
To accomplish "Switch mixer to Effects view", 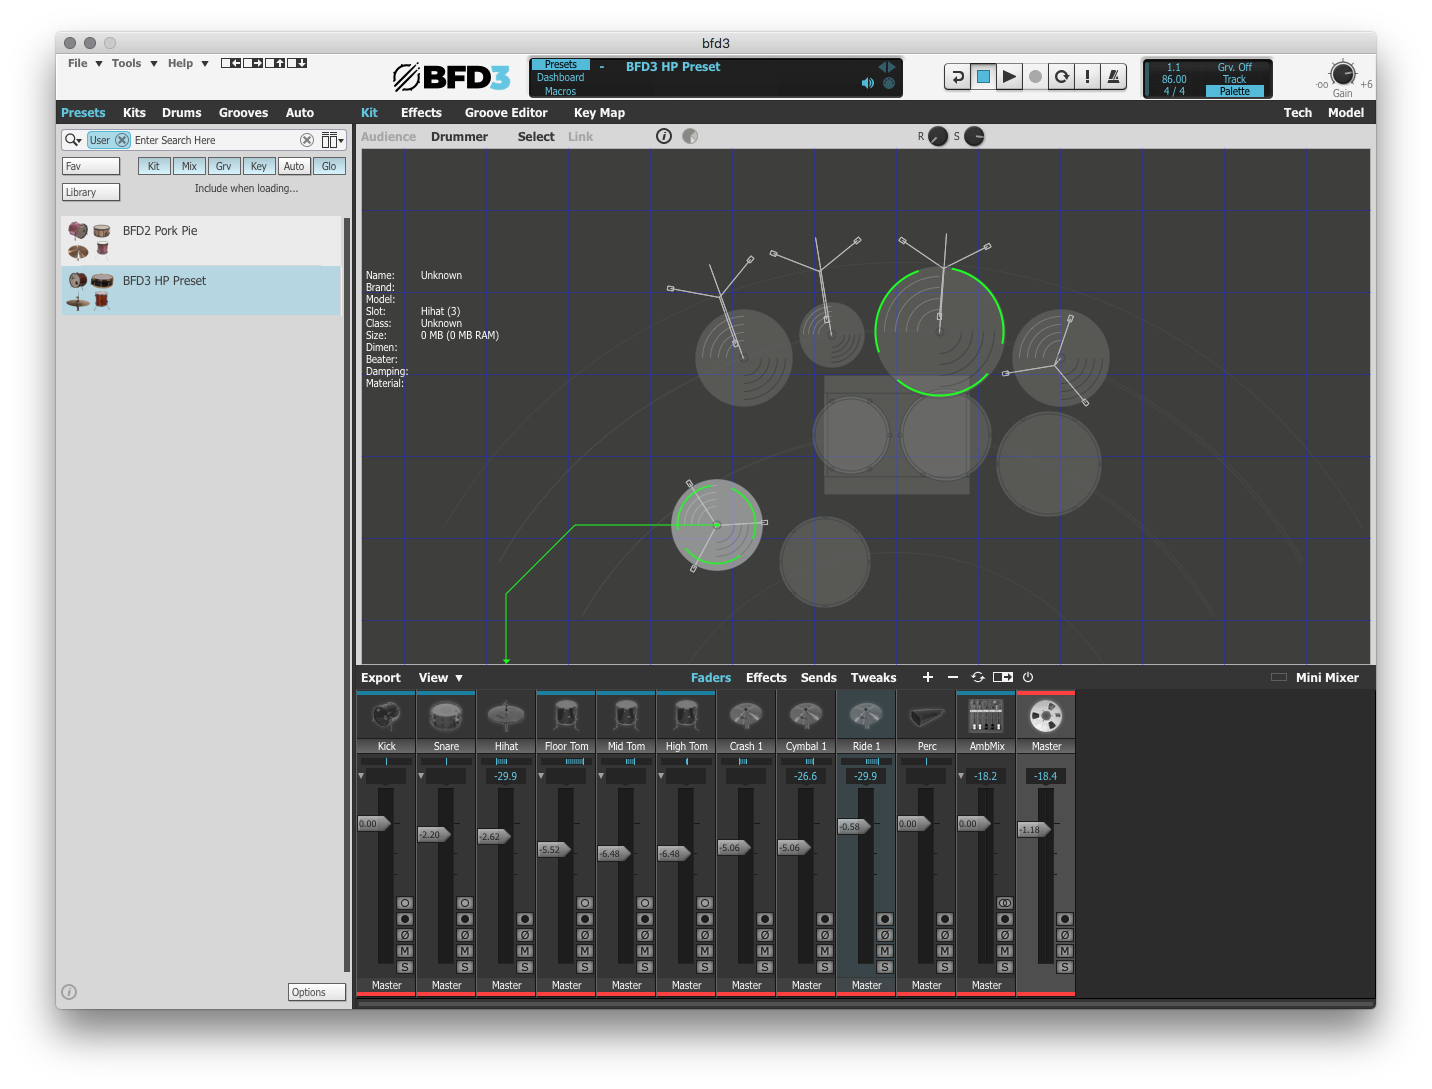I will click(x=766, y=677).
